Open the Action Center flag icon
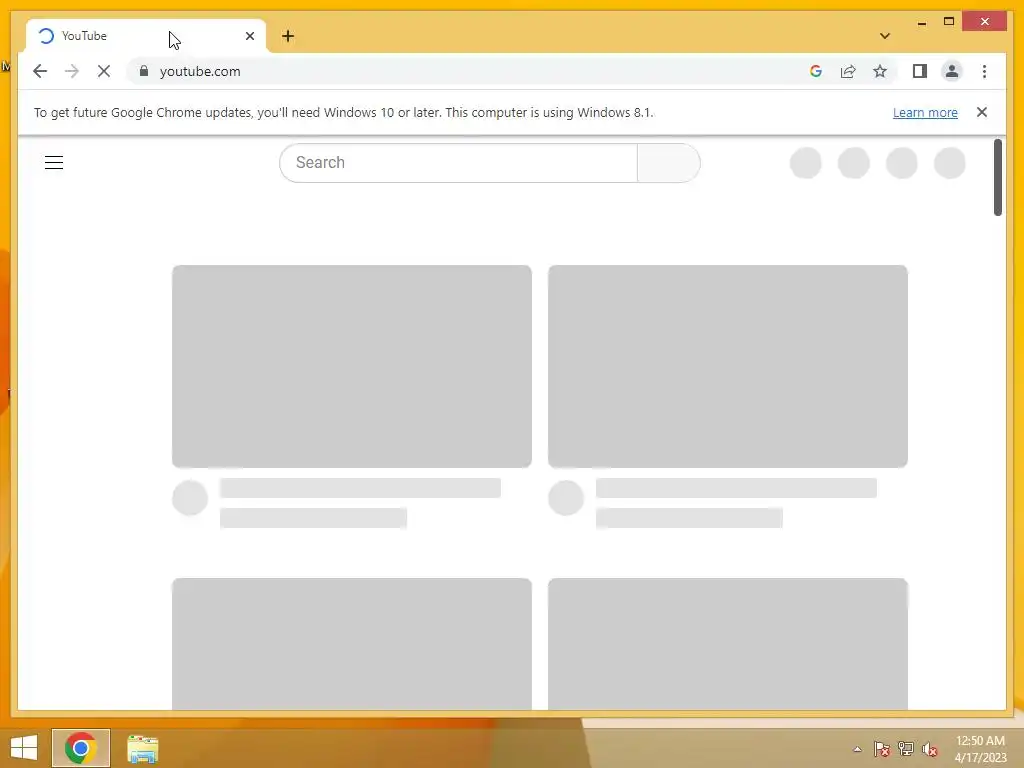The image size is (1024, 768). pyautogui.click(x=881, y=749)
